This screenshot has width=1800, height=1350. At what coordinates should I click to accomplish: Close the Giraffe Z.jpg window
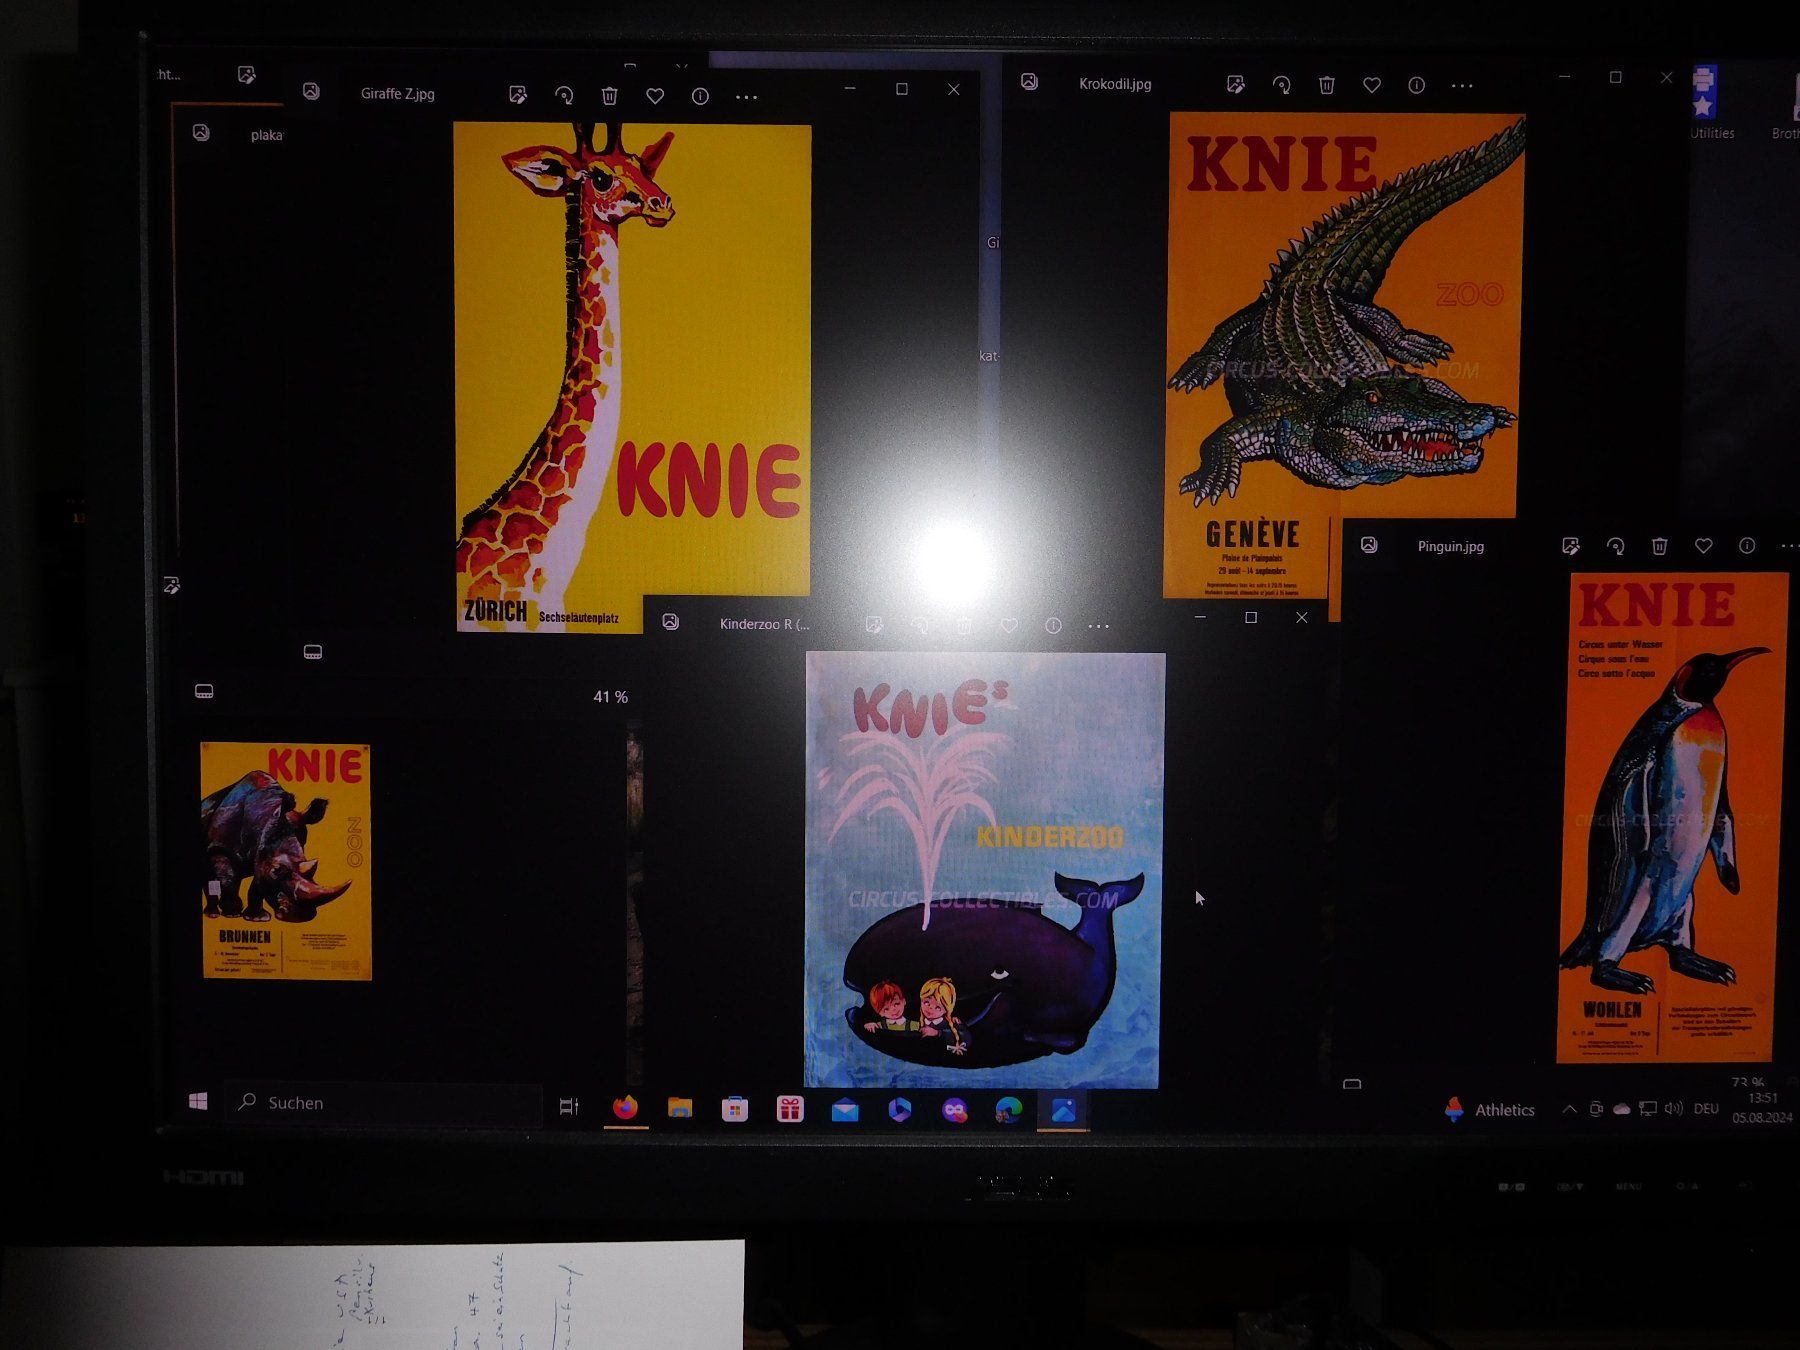(x=954, y=90)
